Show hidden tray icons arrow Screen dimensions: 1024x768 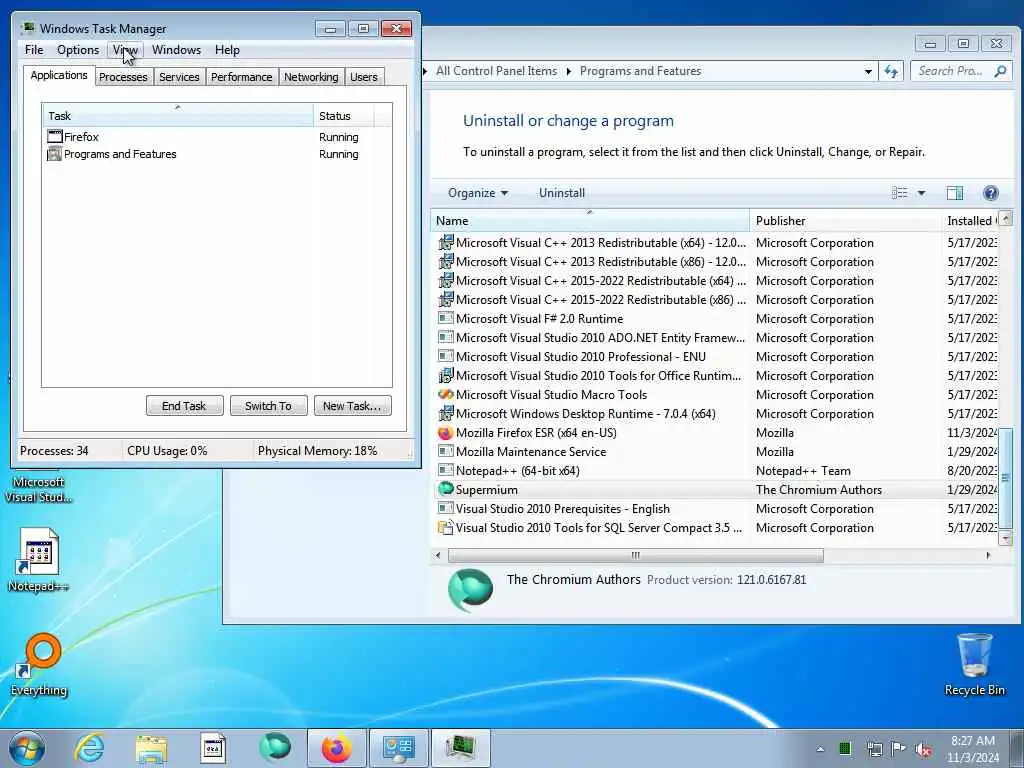820,749
